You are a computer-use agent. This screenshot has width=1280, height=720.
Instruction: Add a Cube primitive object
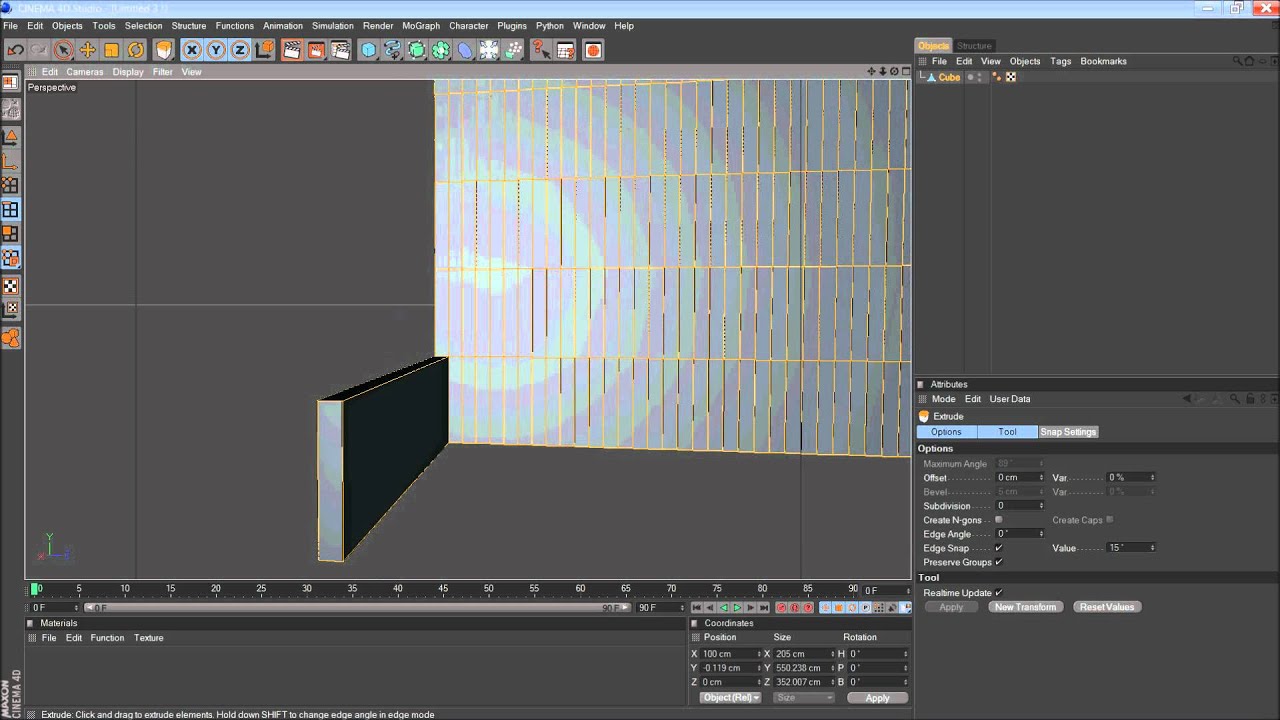point(368,50)
